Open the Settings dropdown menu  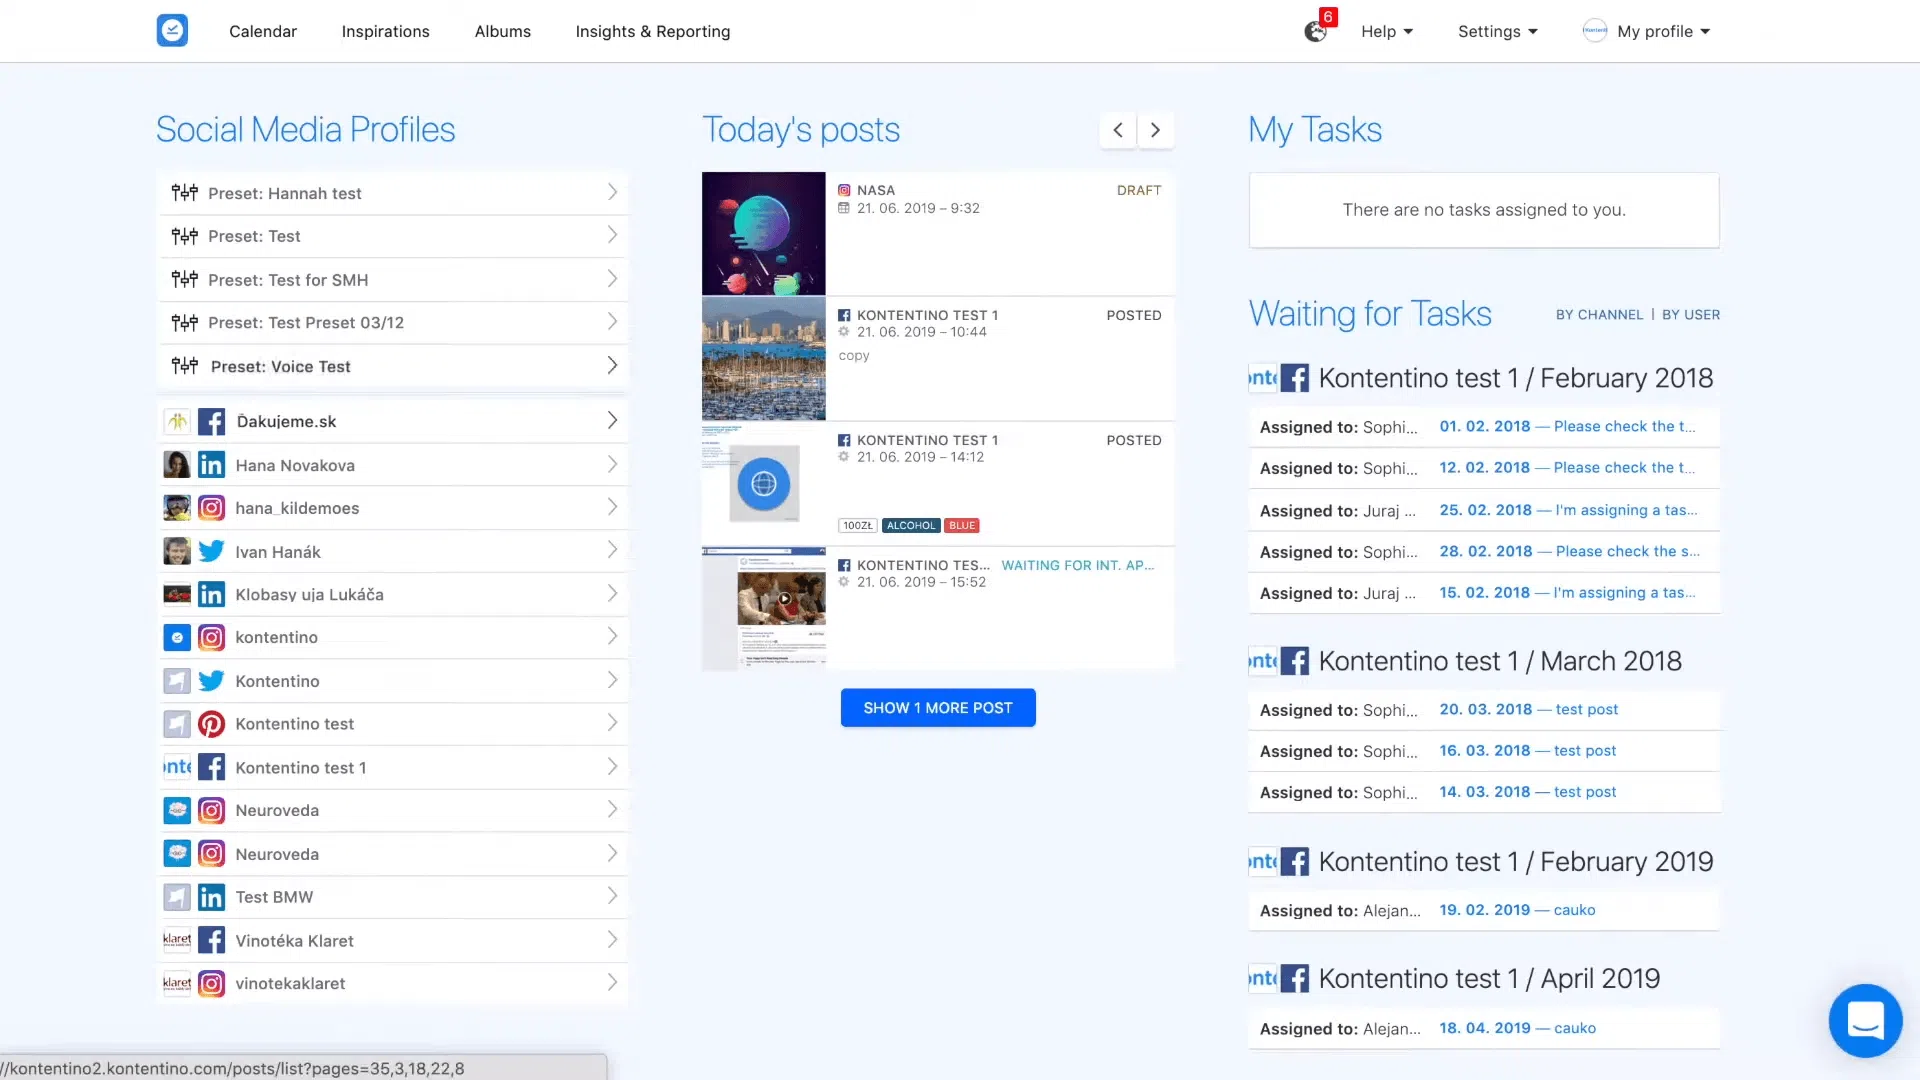point(1497,31)
